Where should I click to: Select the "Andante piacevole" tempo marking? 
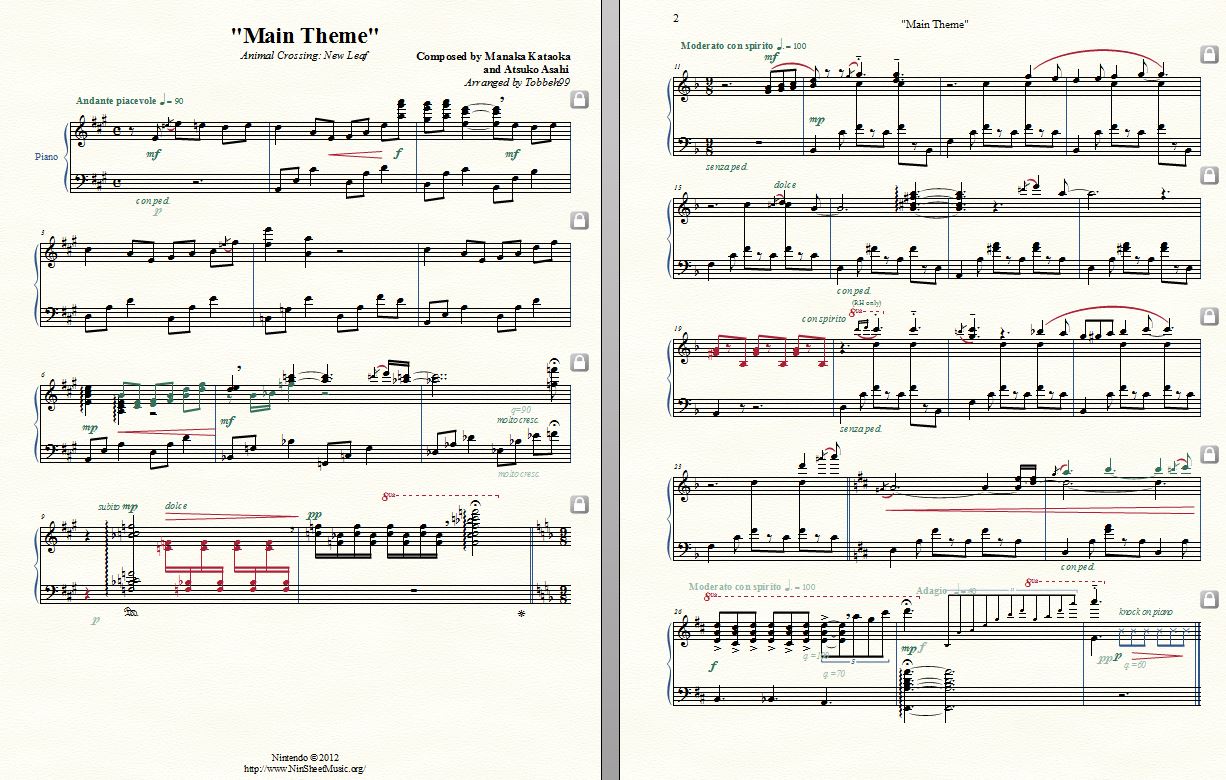[114, 101]
